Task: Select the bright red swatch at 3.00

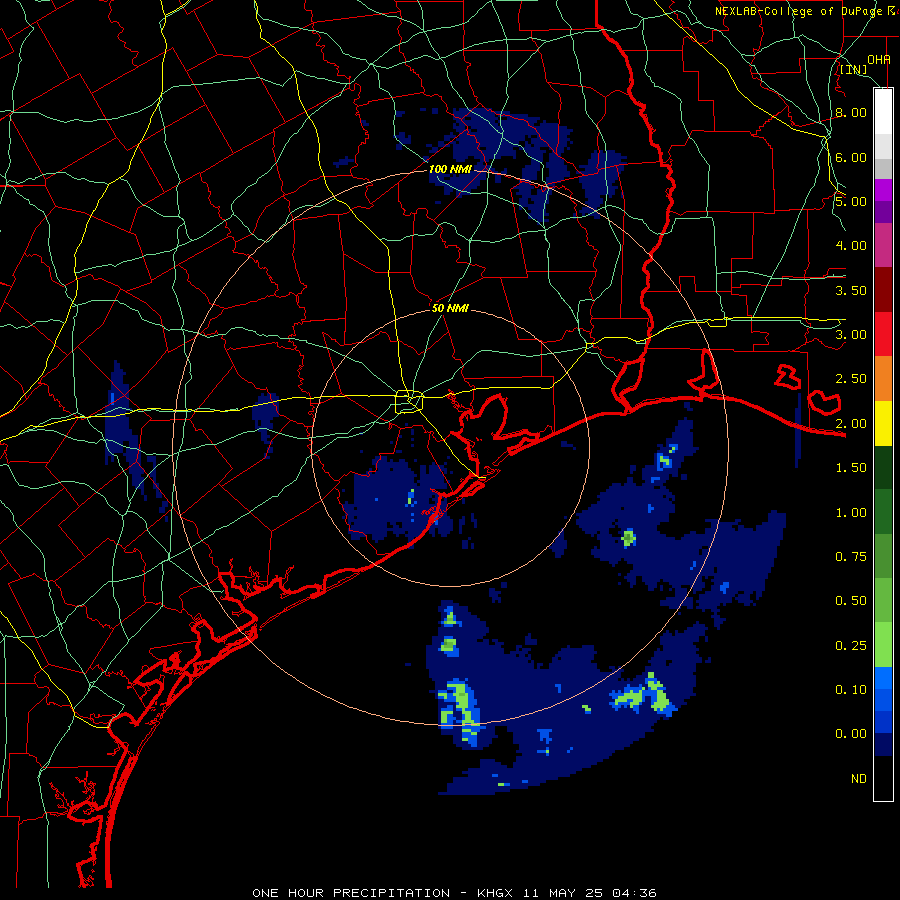Action: click(x=883, y=334)
